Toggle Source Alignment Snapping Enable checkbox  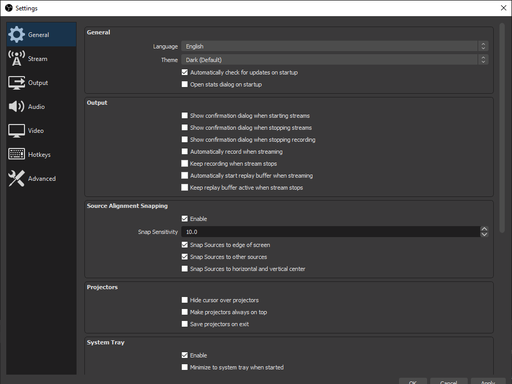pyautogui.click(x=185, y=219)
